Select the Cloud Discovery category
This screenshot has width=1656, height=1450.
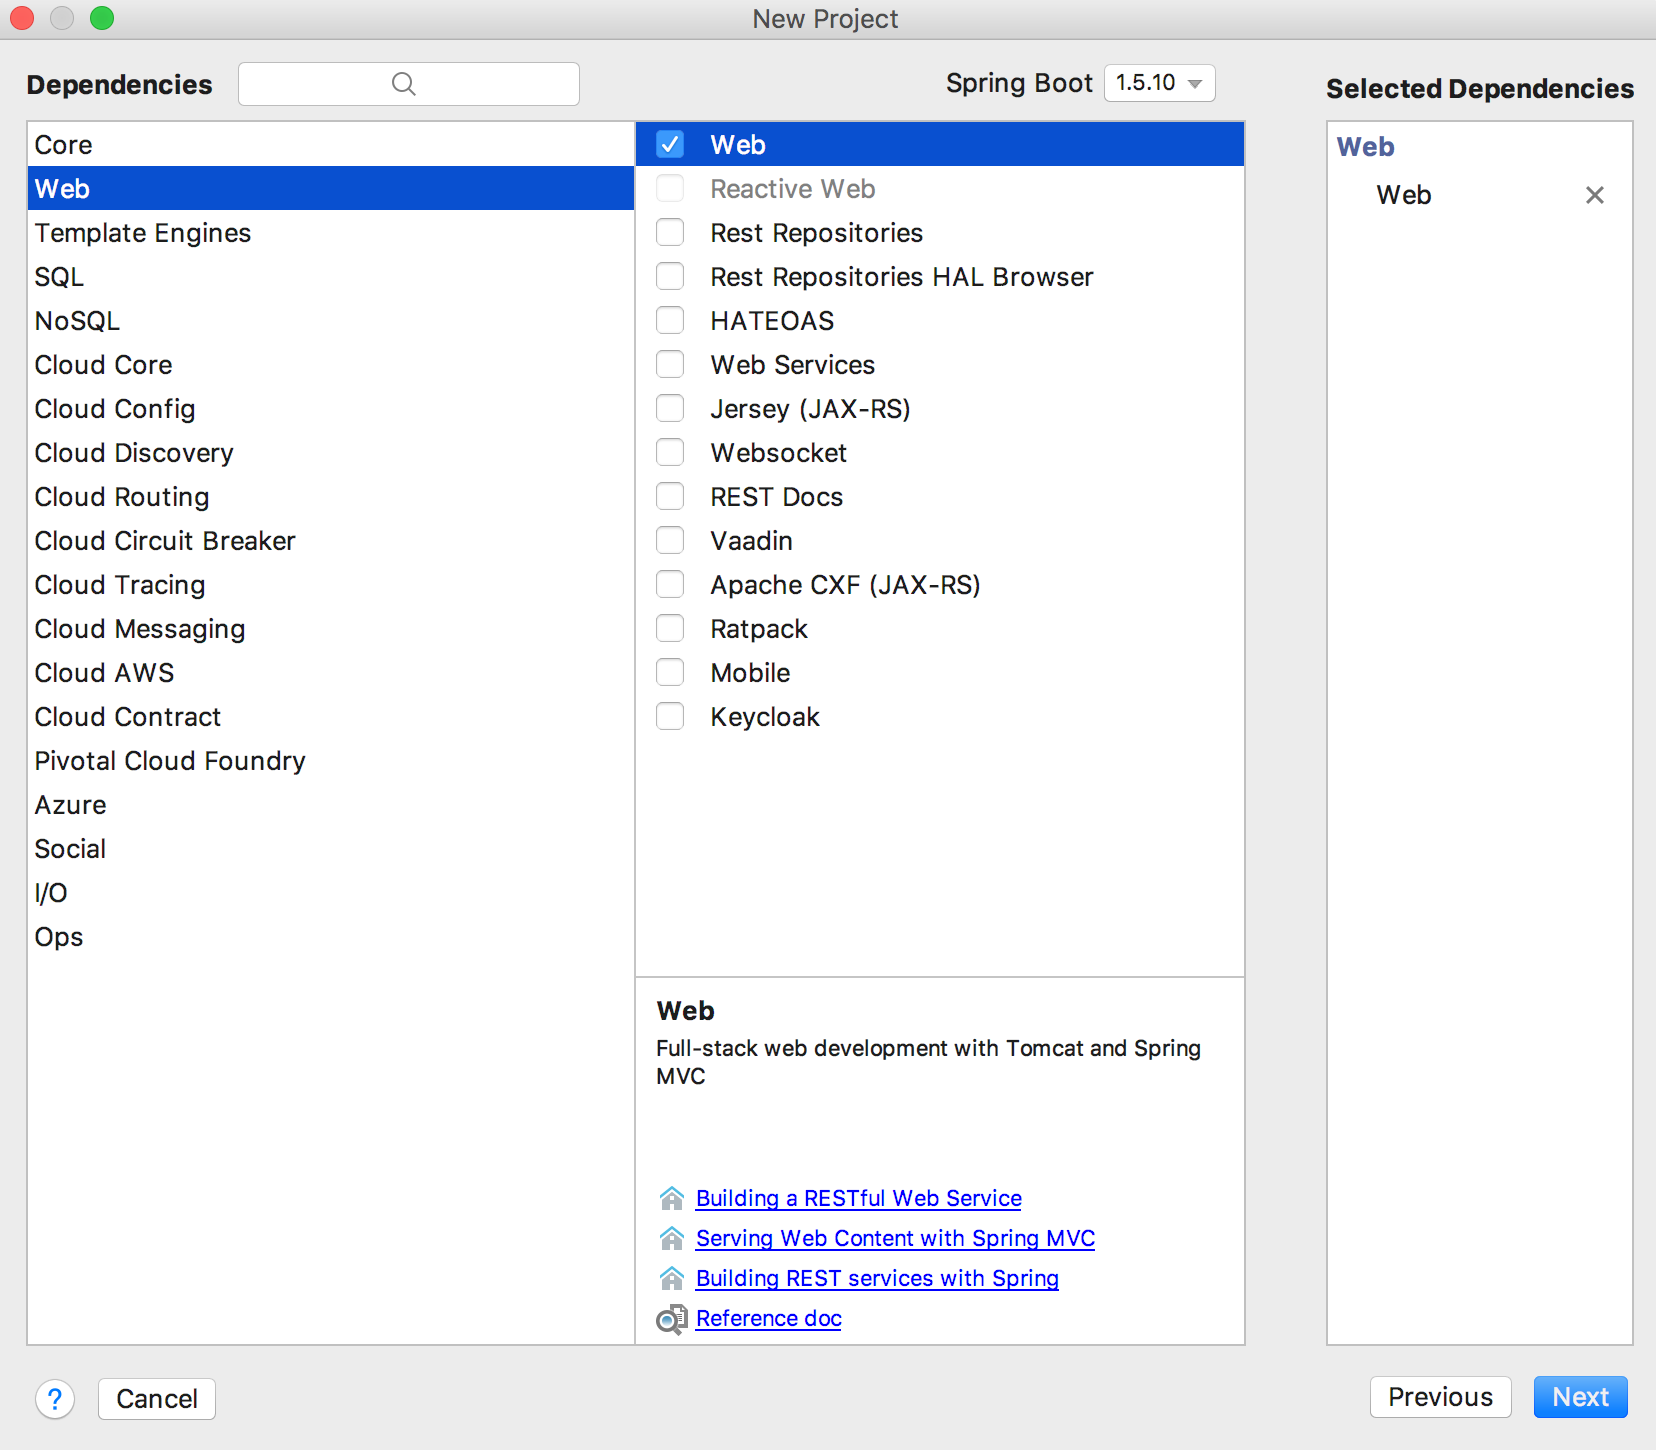331,452
